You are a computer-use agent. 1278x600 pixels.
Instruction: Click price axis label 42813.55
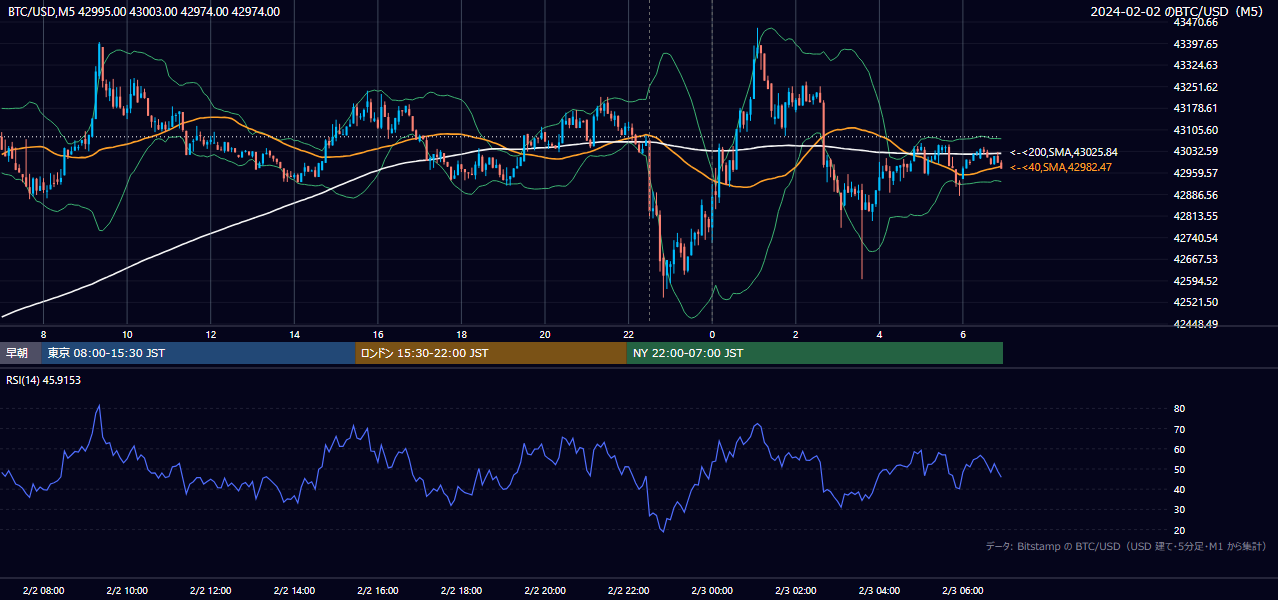click(1195, 216)
